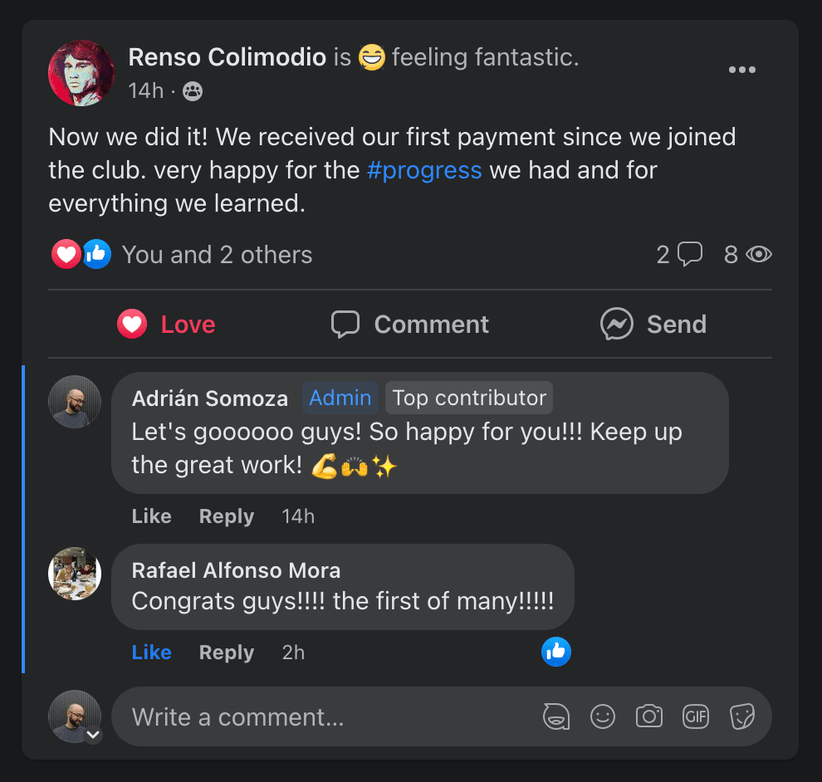Open the GIF picker in comment box
Viewport: 822px width, 782px height.
[695, 716]
